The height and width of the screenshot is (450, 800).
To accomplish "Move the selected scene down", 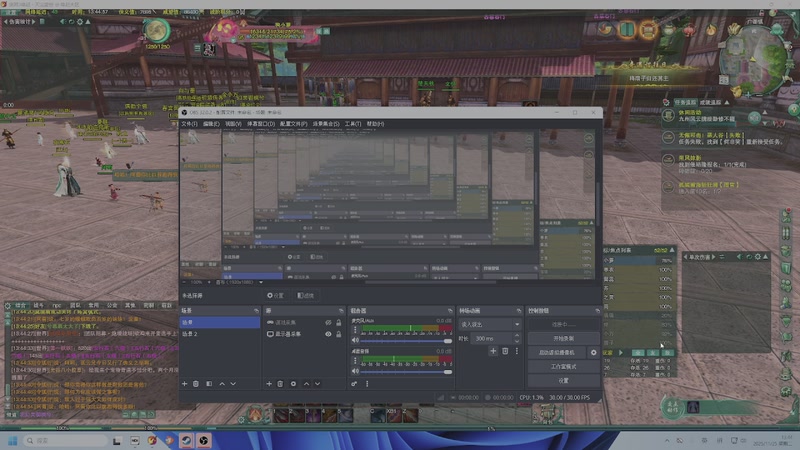I will (x=233, y=384).
